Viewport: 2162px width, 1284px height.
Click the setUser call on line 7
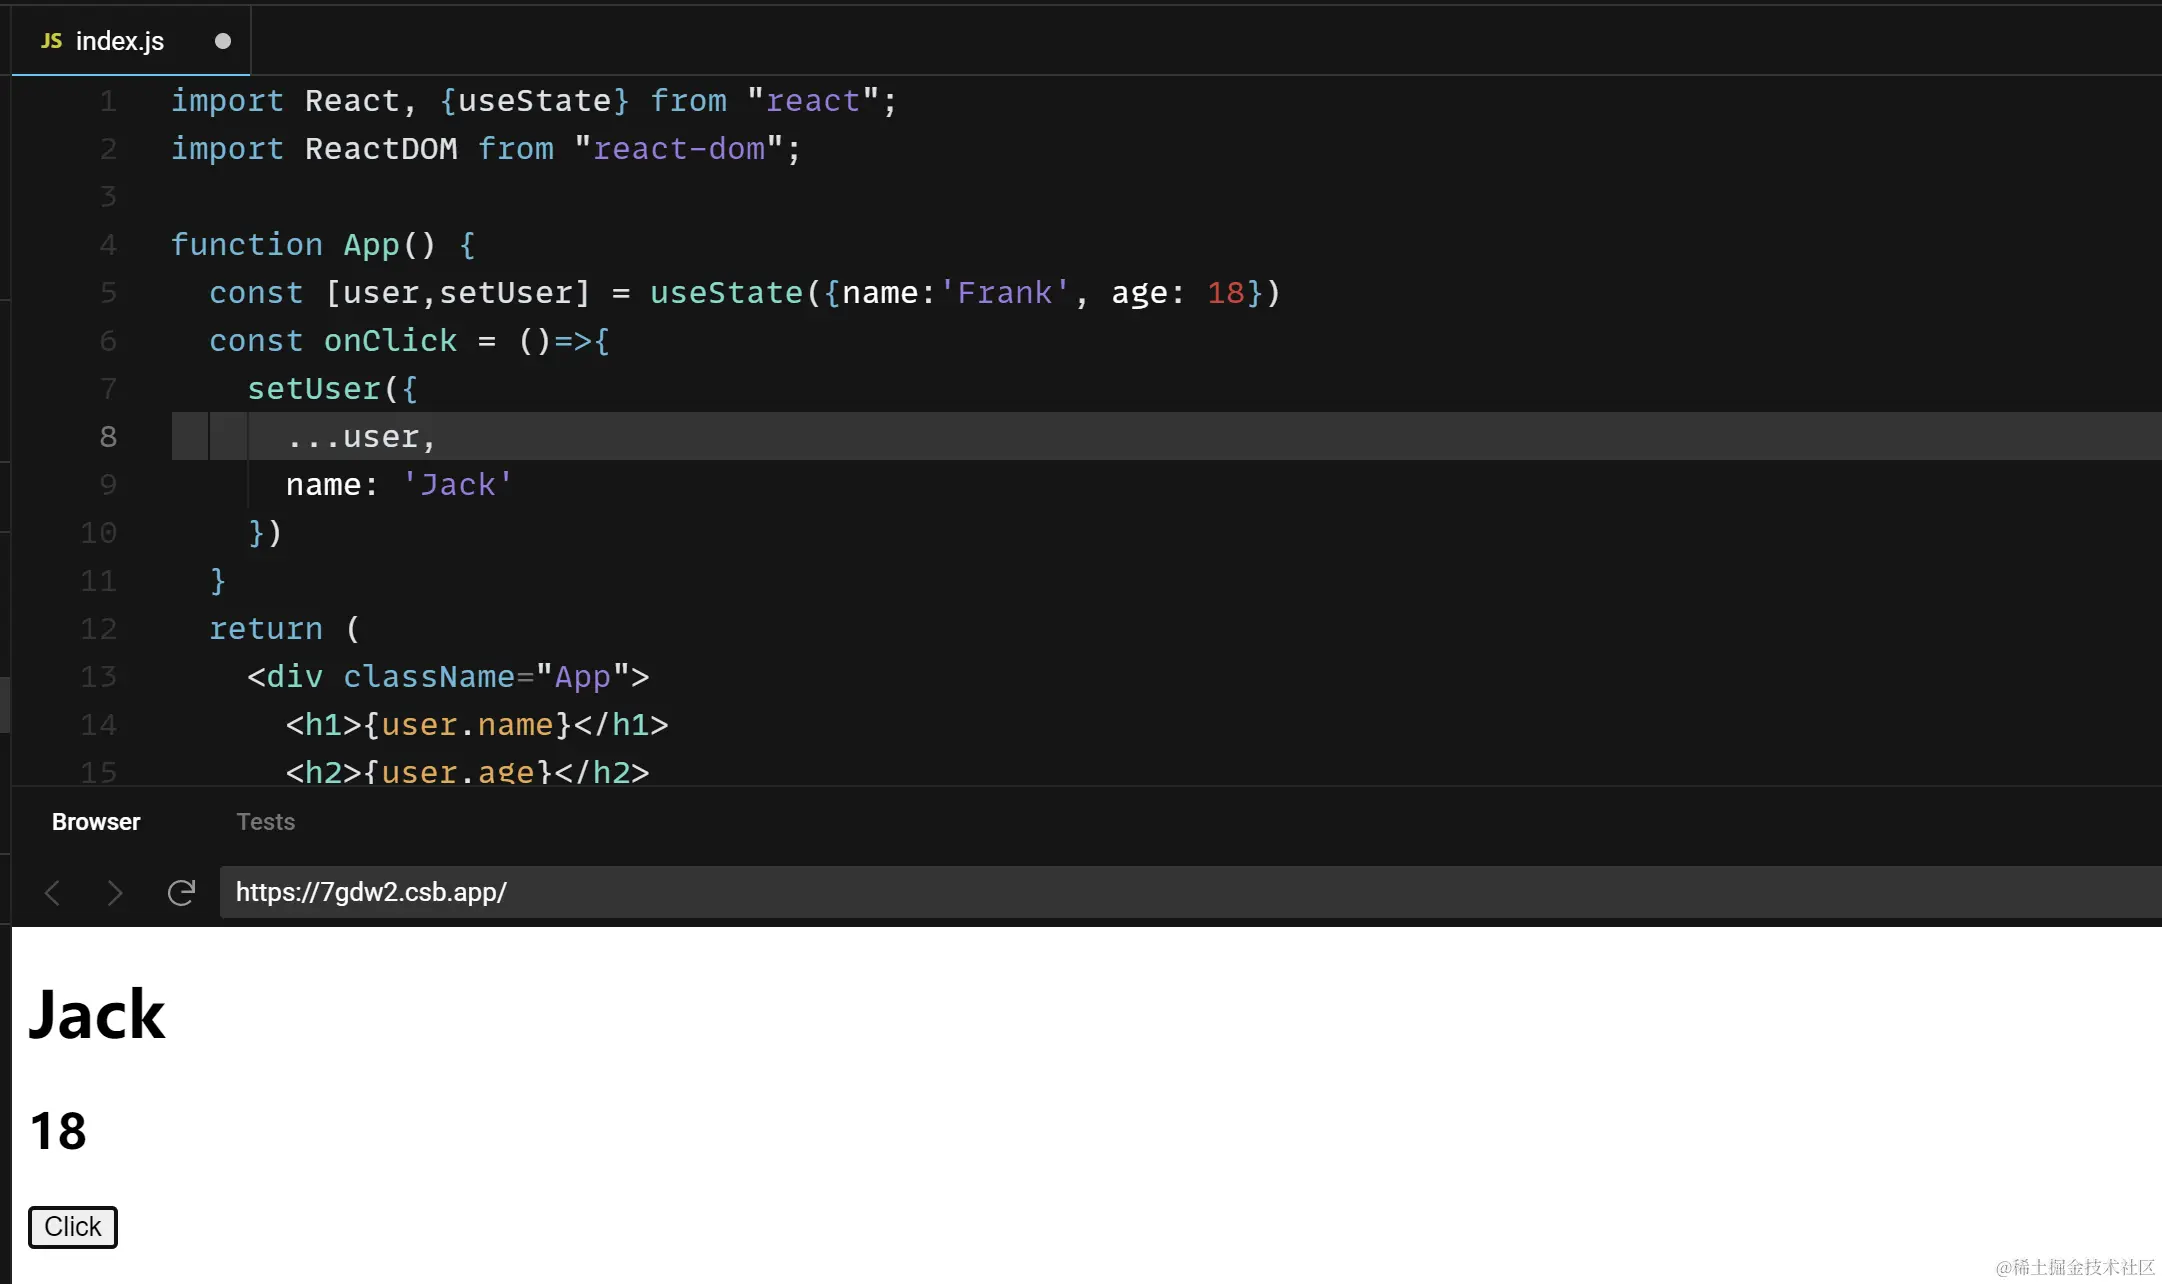(314, 389)
